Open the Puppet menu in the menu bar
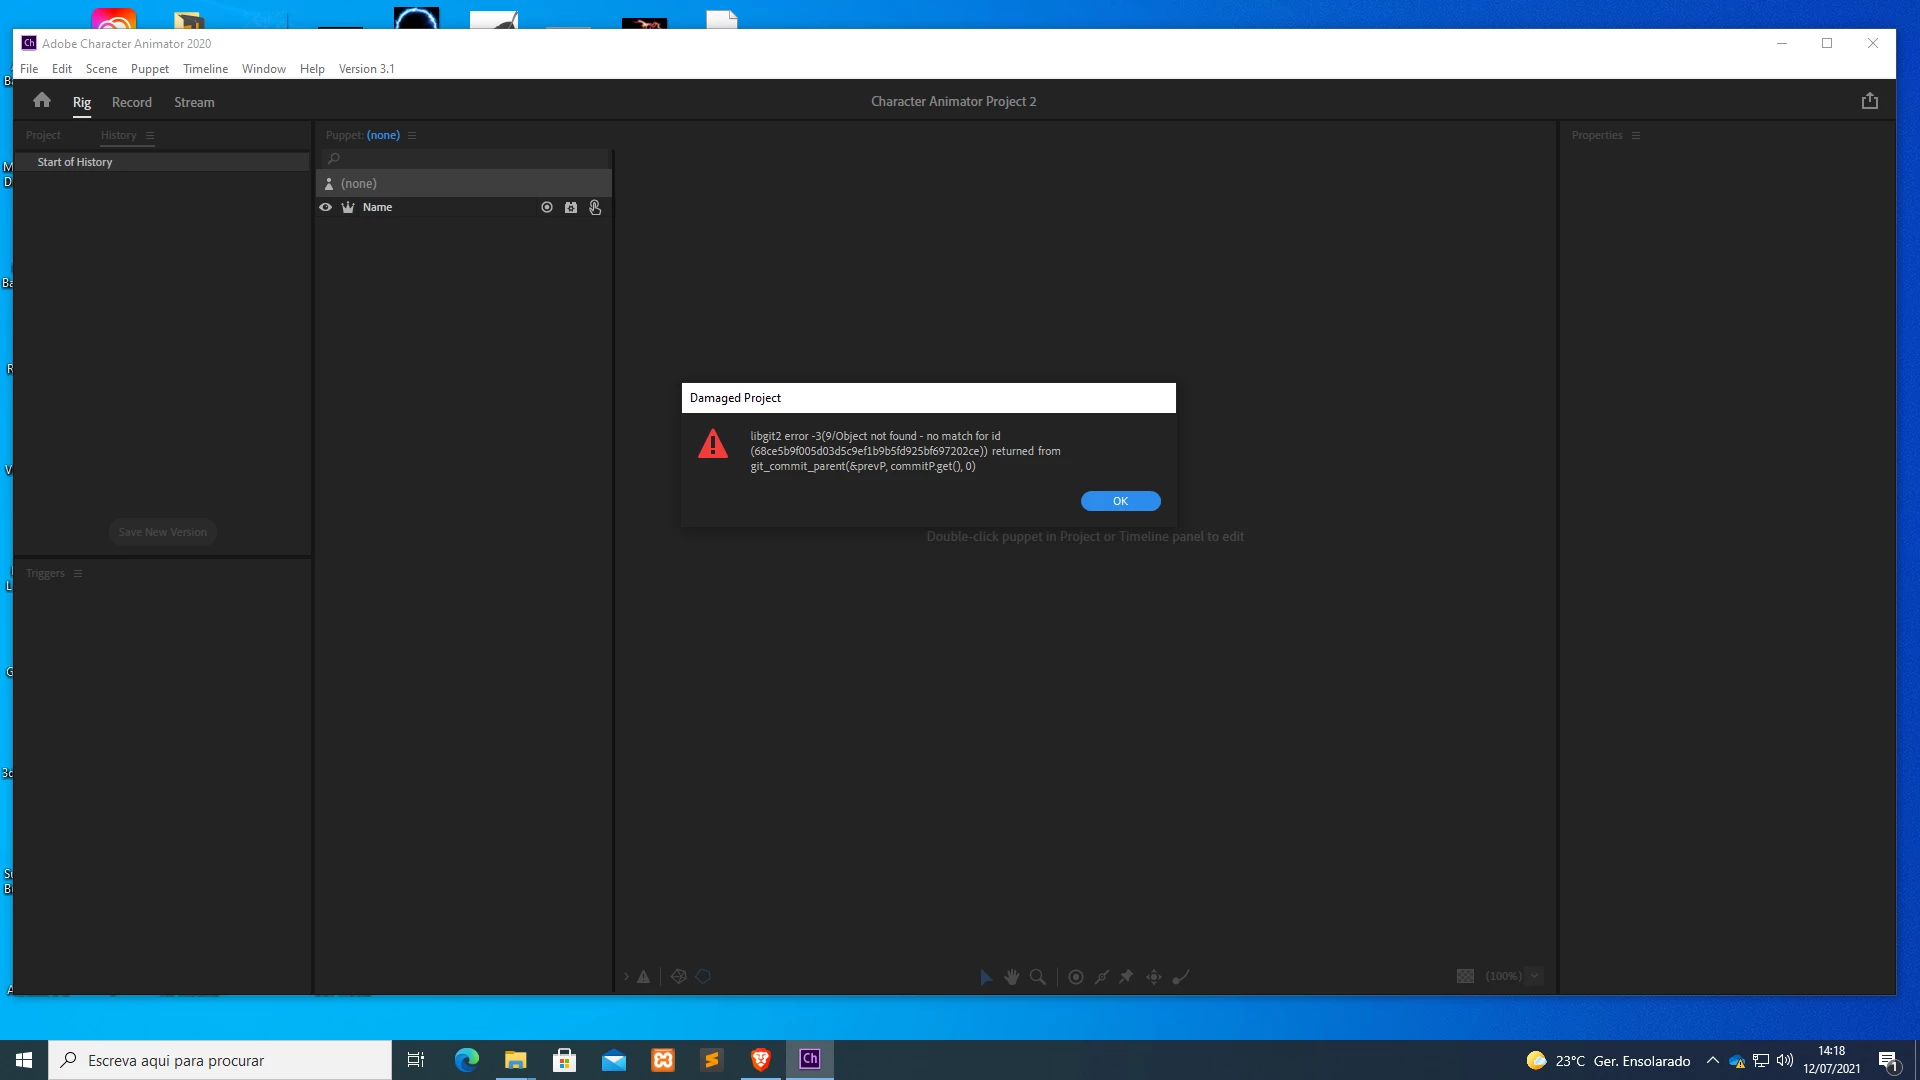 (x=149, y=69)
